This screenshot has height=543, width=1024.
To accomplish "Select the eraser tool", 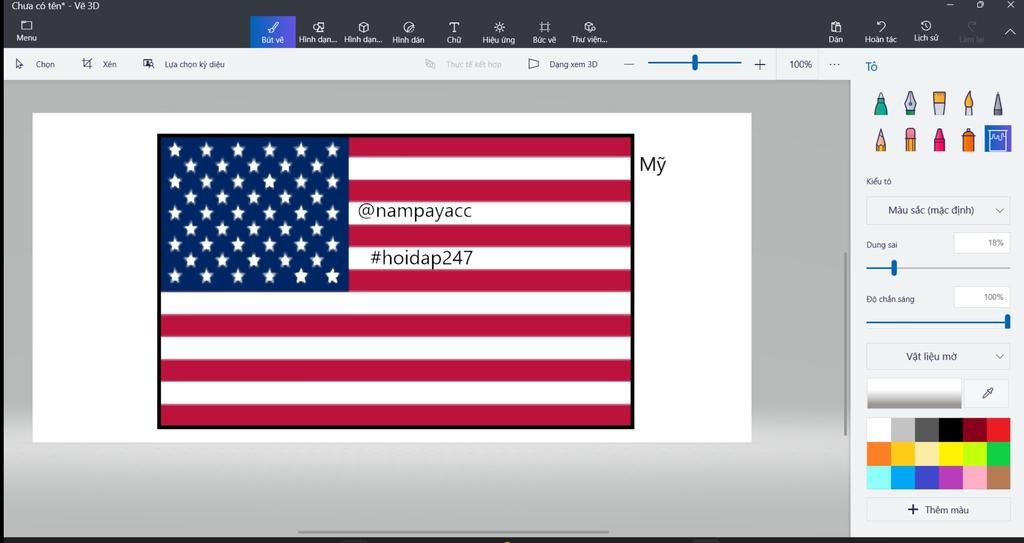I will point(910,139).
